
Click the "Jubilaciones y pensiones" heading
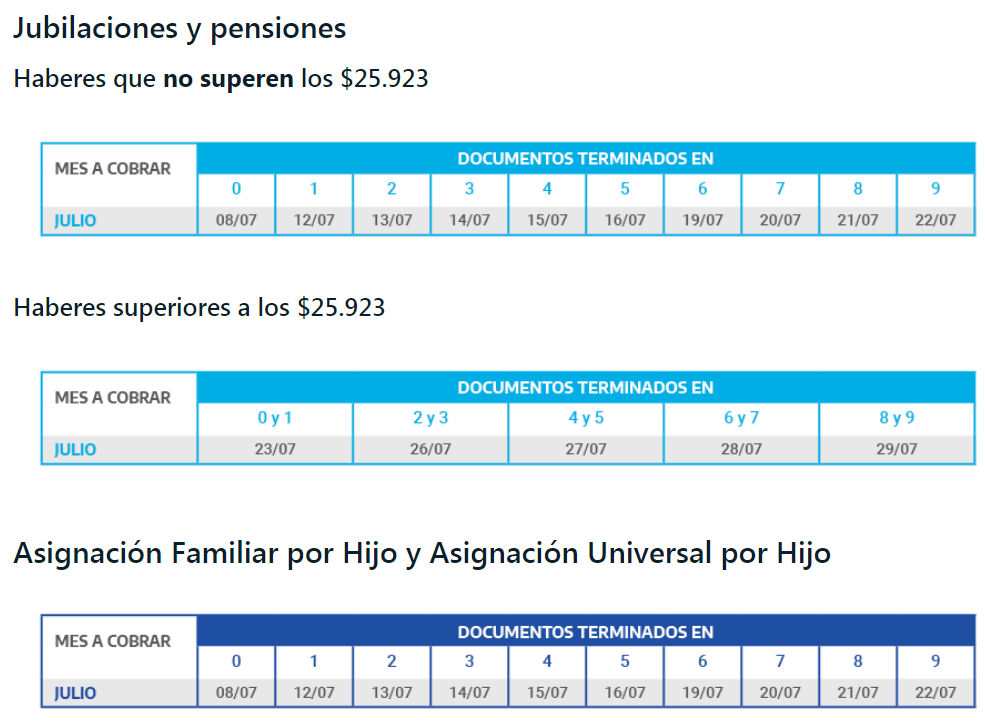[x=179, y=29]
